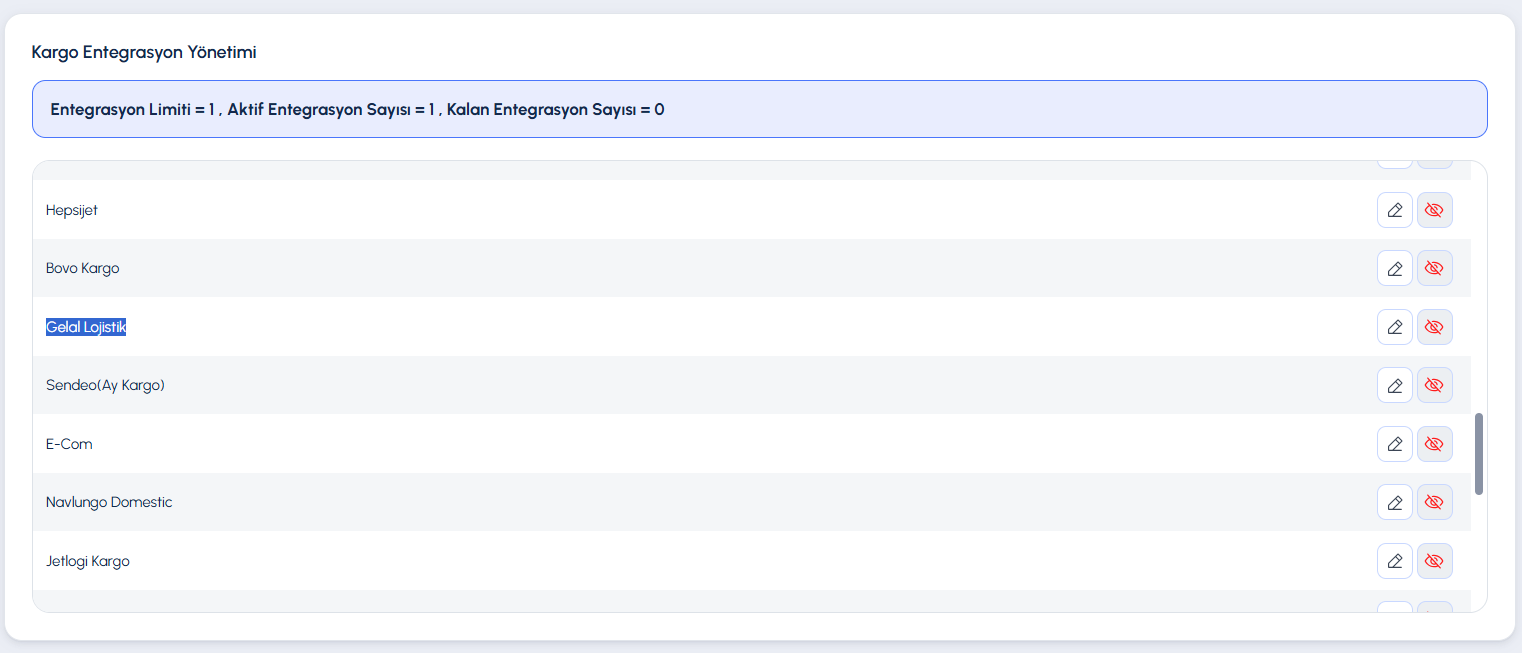Select the Navlungo Domestic row name
This screenshot has width=1522, height=653.
(109, 502)
